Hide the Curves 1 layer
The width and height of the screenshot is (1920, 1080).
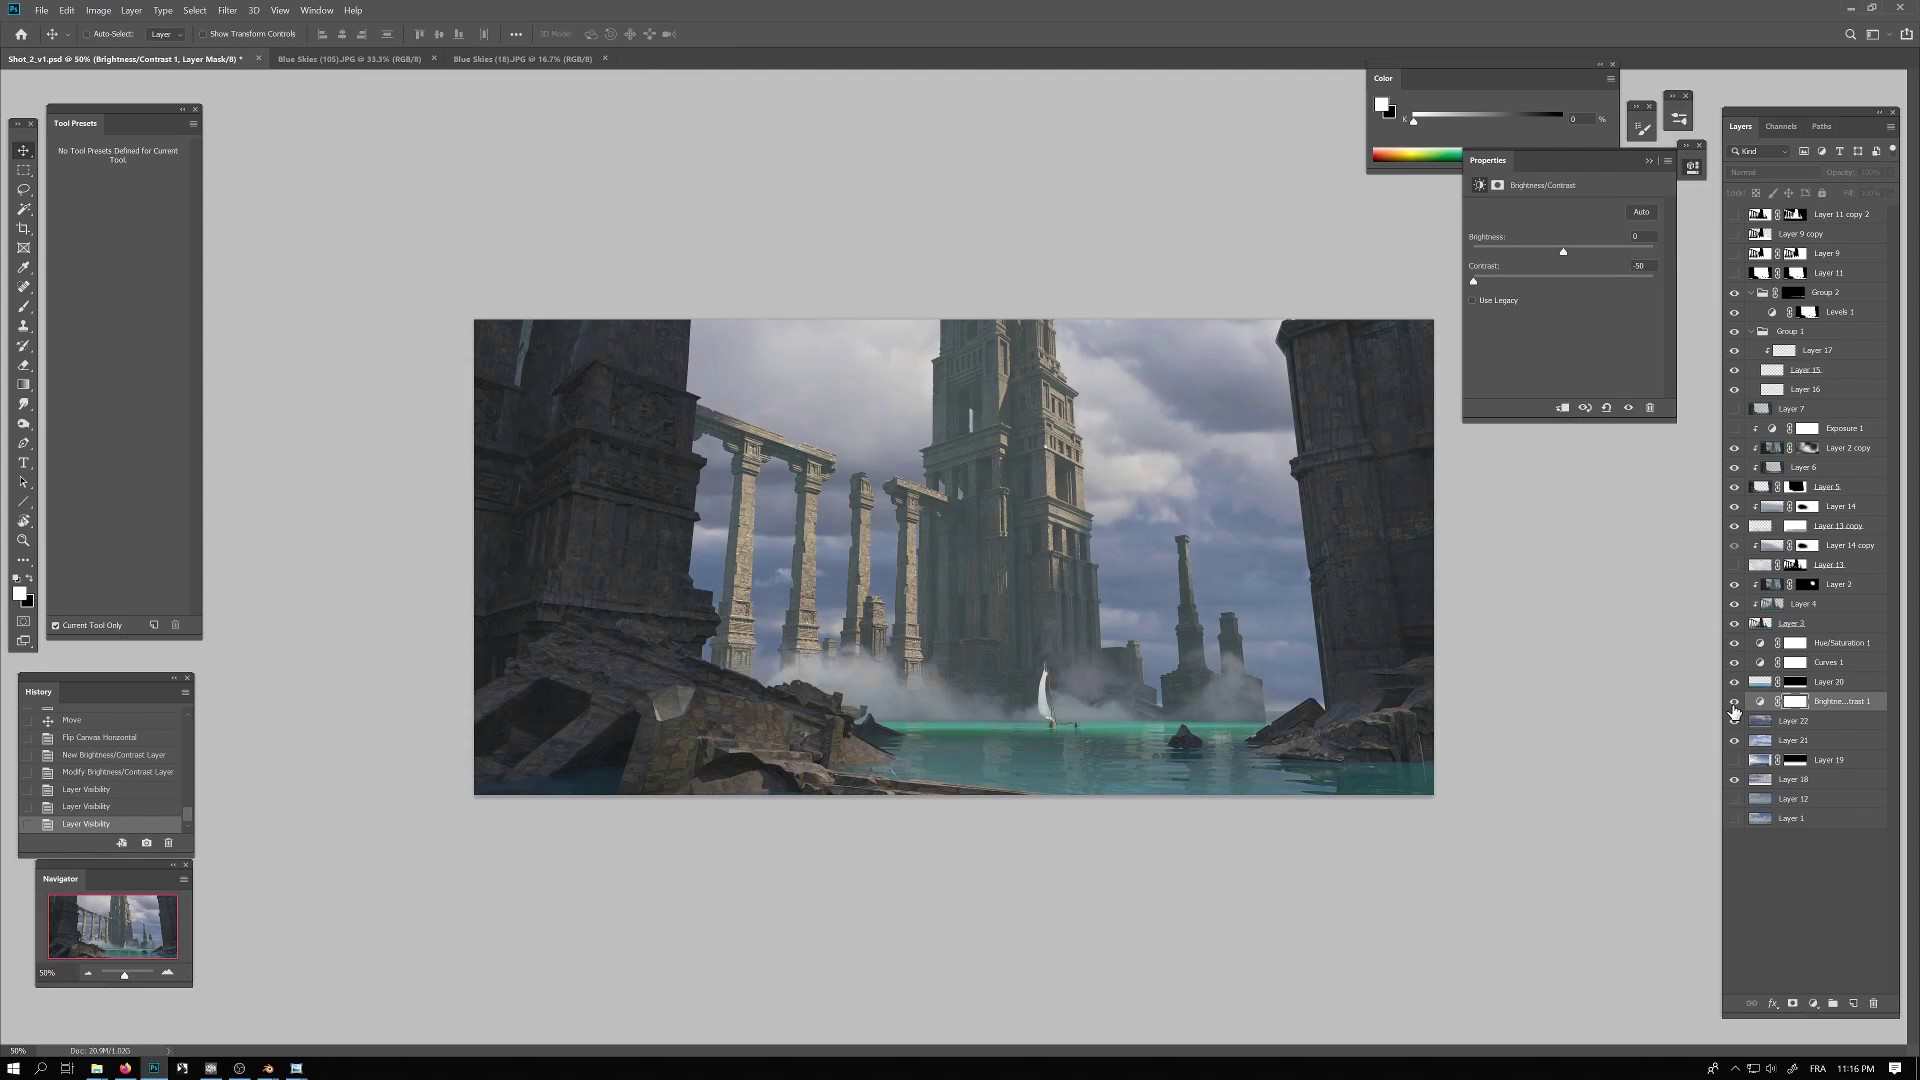(x=1734, y=663)
